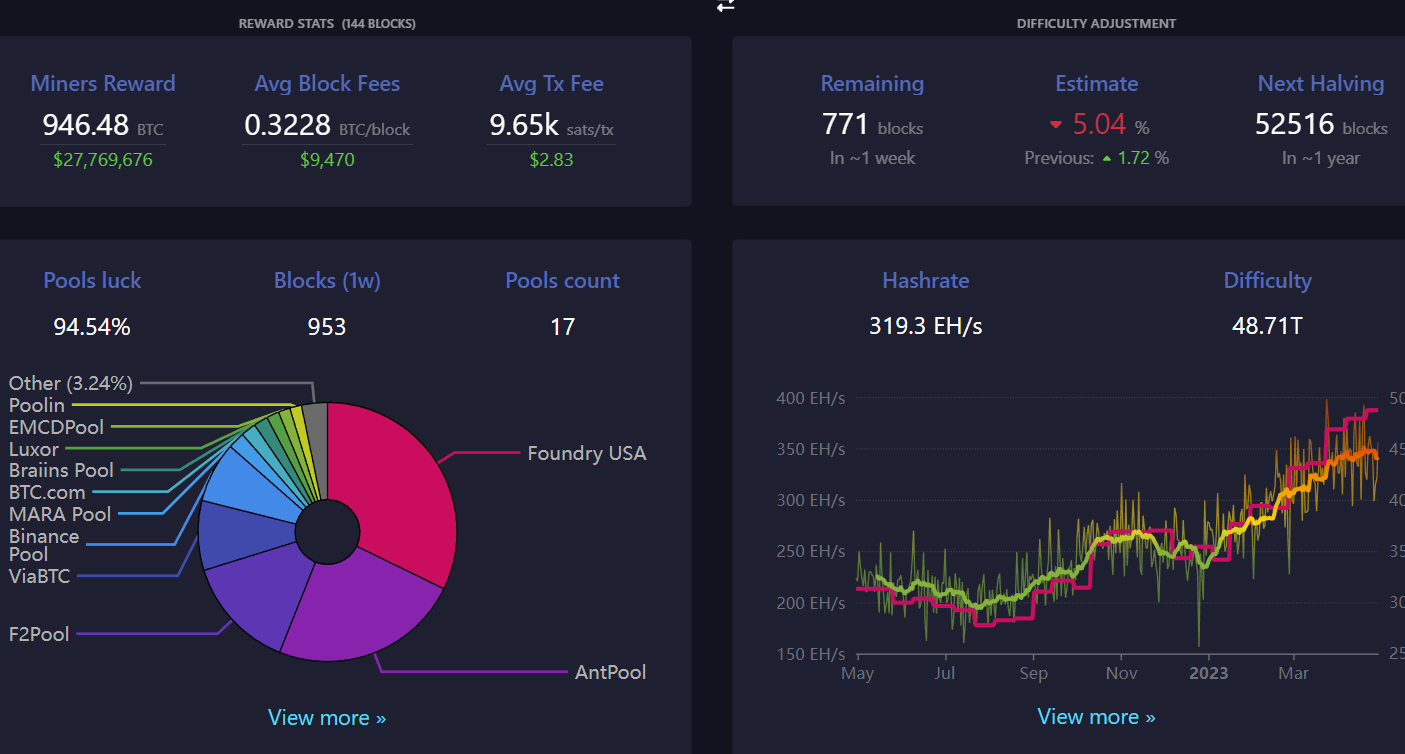Click the F2Pool label text
The height and width of the screenshot is (754, 1405).
pos(39,633)
